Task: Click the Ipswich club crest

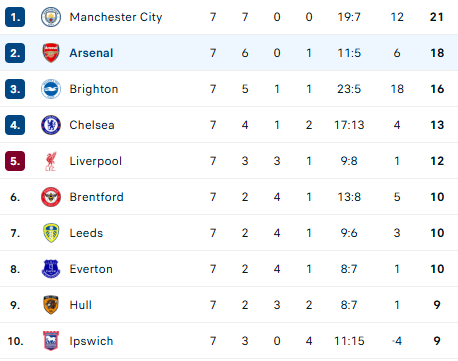Action: pyautogui.click(x=51, y=341)
